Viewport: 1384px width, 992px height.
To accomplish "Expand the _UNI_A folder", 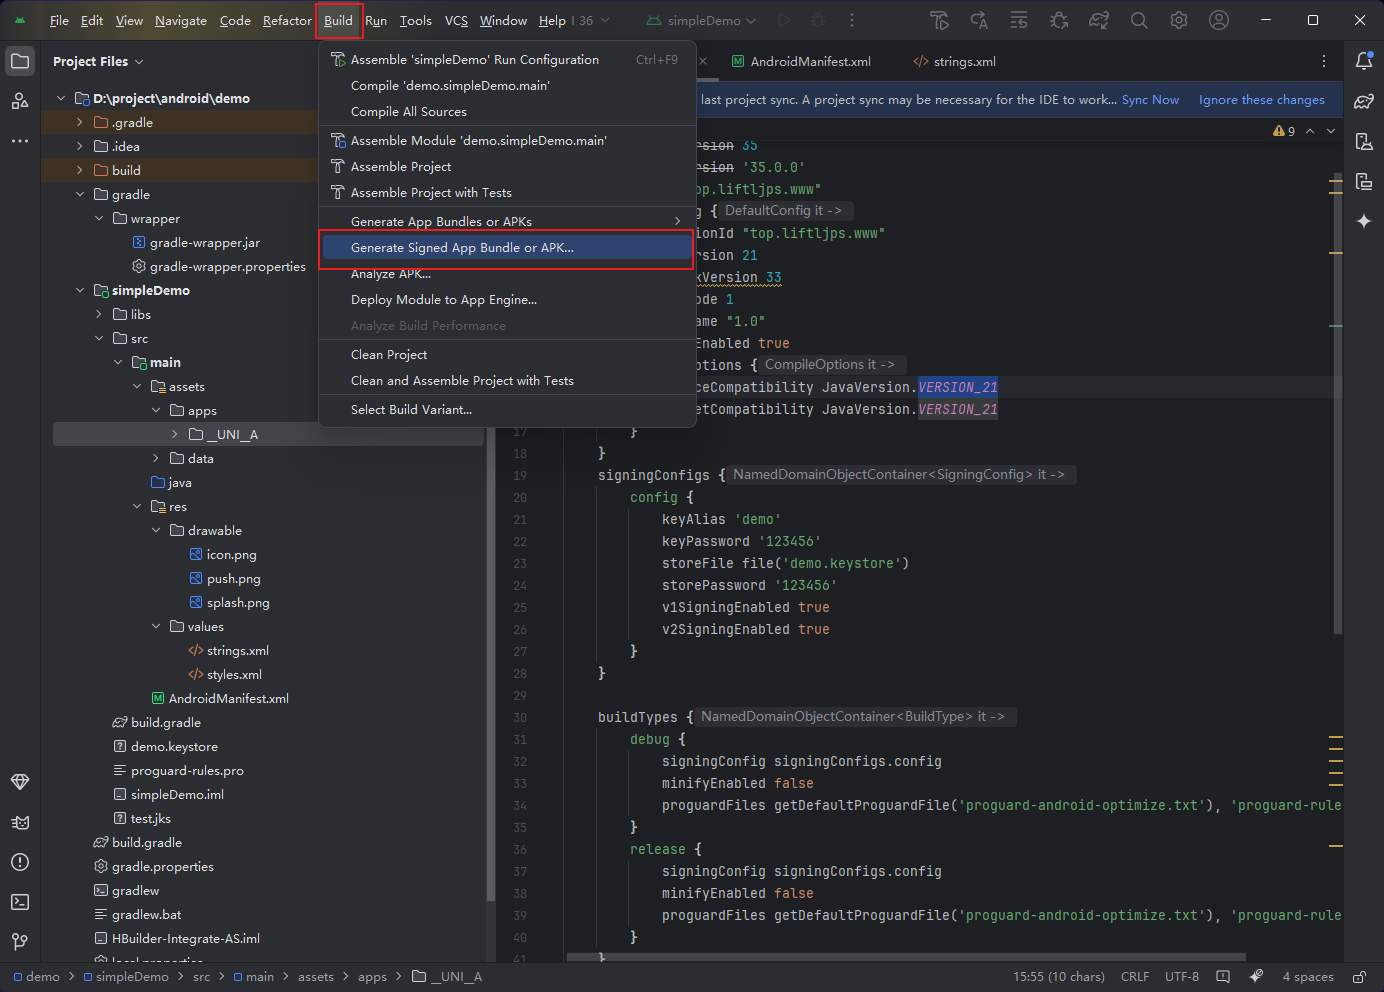I will [175, 435].
